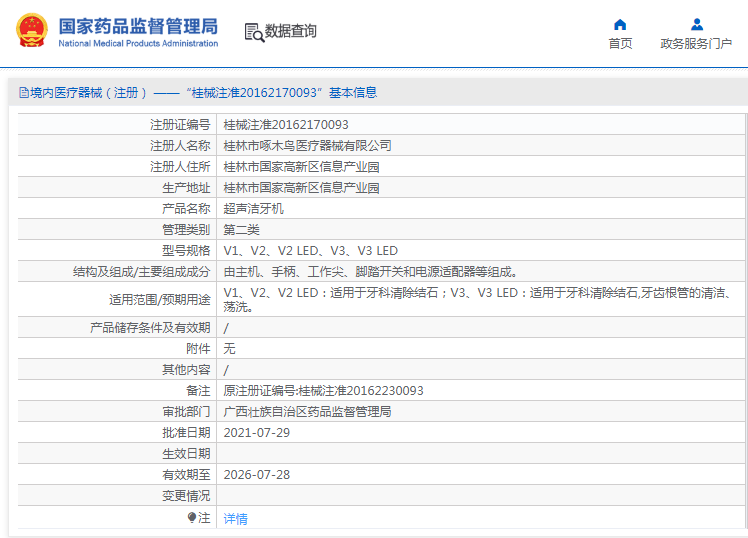The image size is (748, 538).
Task: Click the 由主机、手柄 structure description
Action: 371,272
